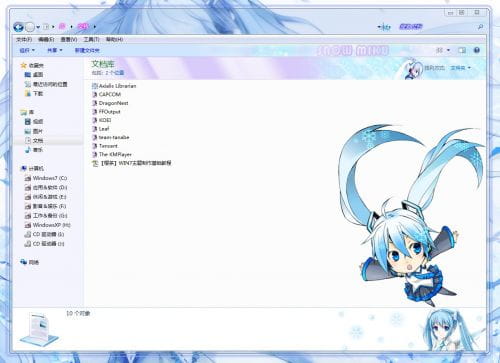Click the Back navigation arrow button
The image size is (500, 363).
[18, 27]
